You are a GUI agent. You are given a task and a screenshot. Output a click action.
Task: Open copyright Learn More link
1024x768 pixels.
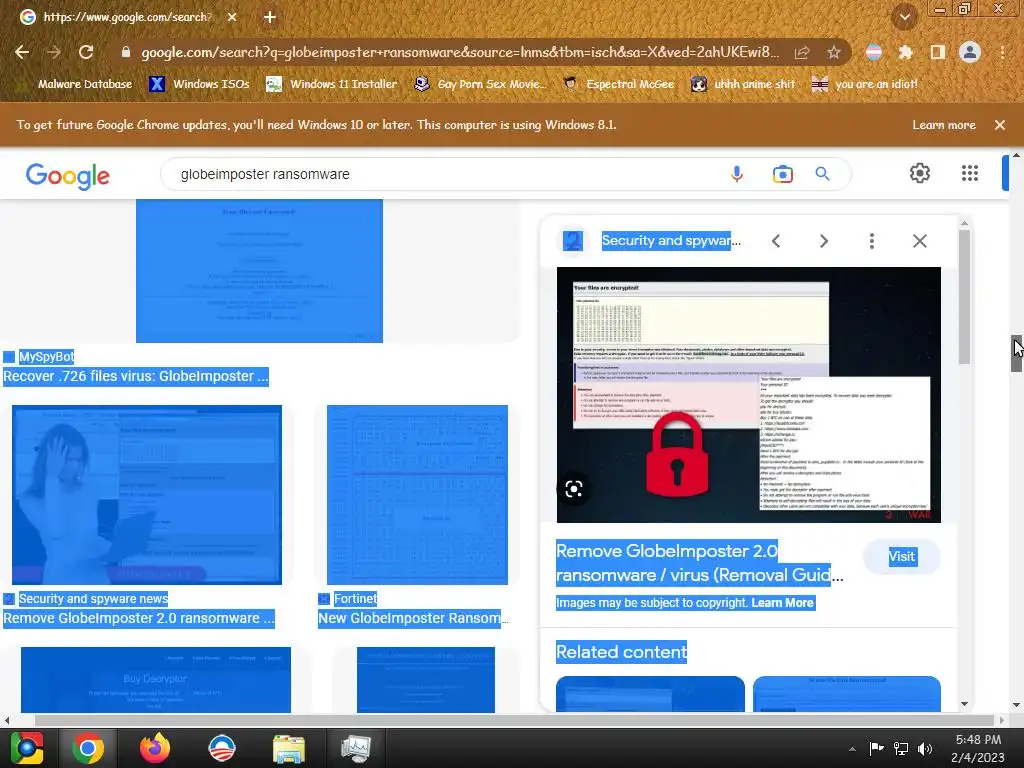[782, 603]
